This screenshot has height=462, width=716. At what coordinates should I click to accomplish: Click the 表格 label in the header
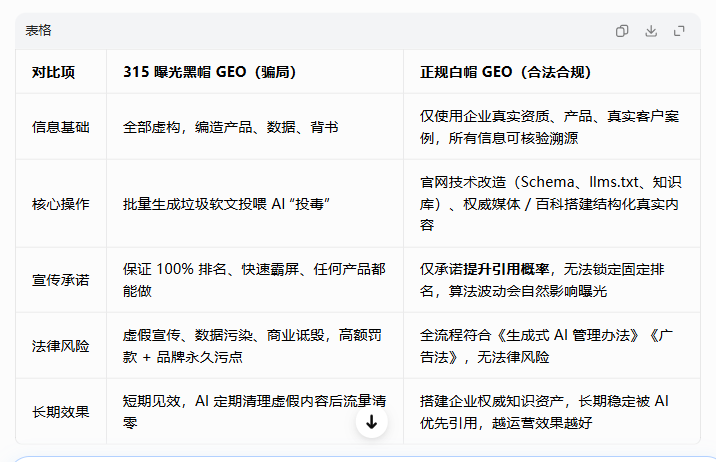(38, 31)
